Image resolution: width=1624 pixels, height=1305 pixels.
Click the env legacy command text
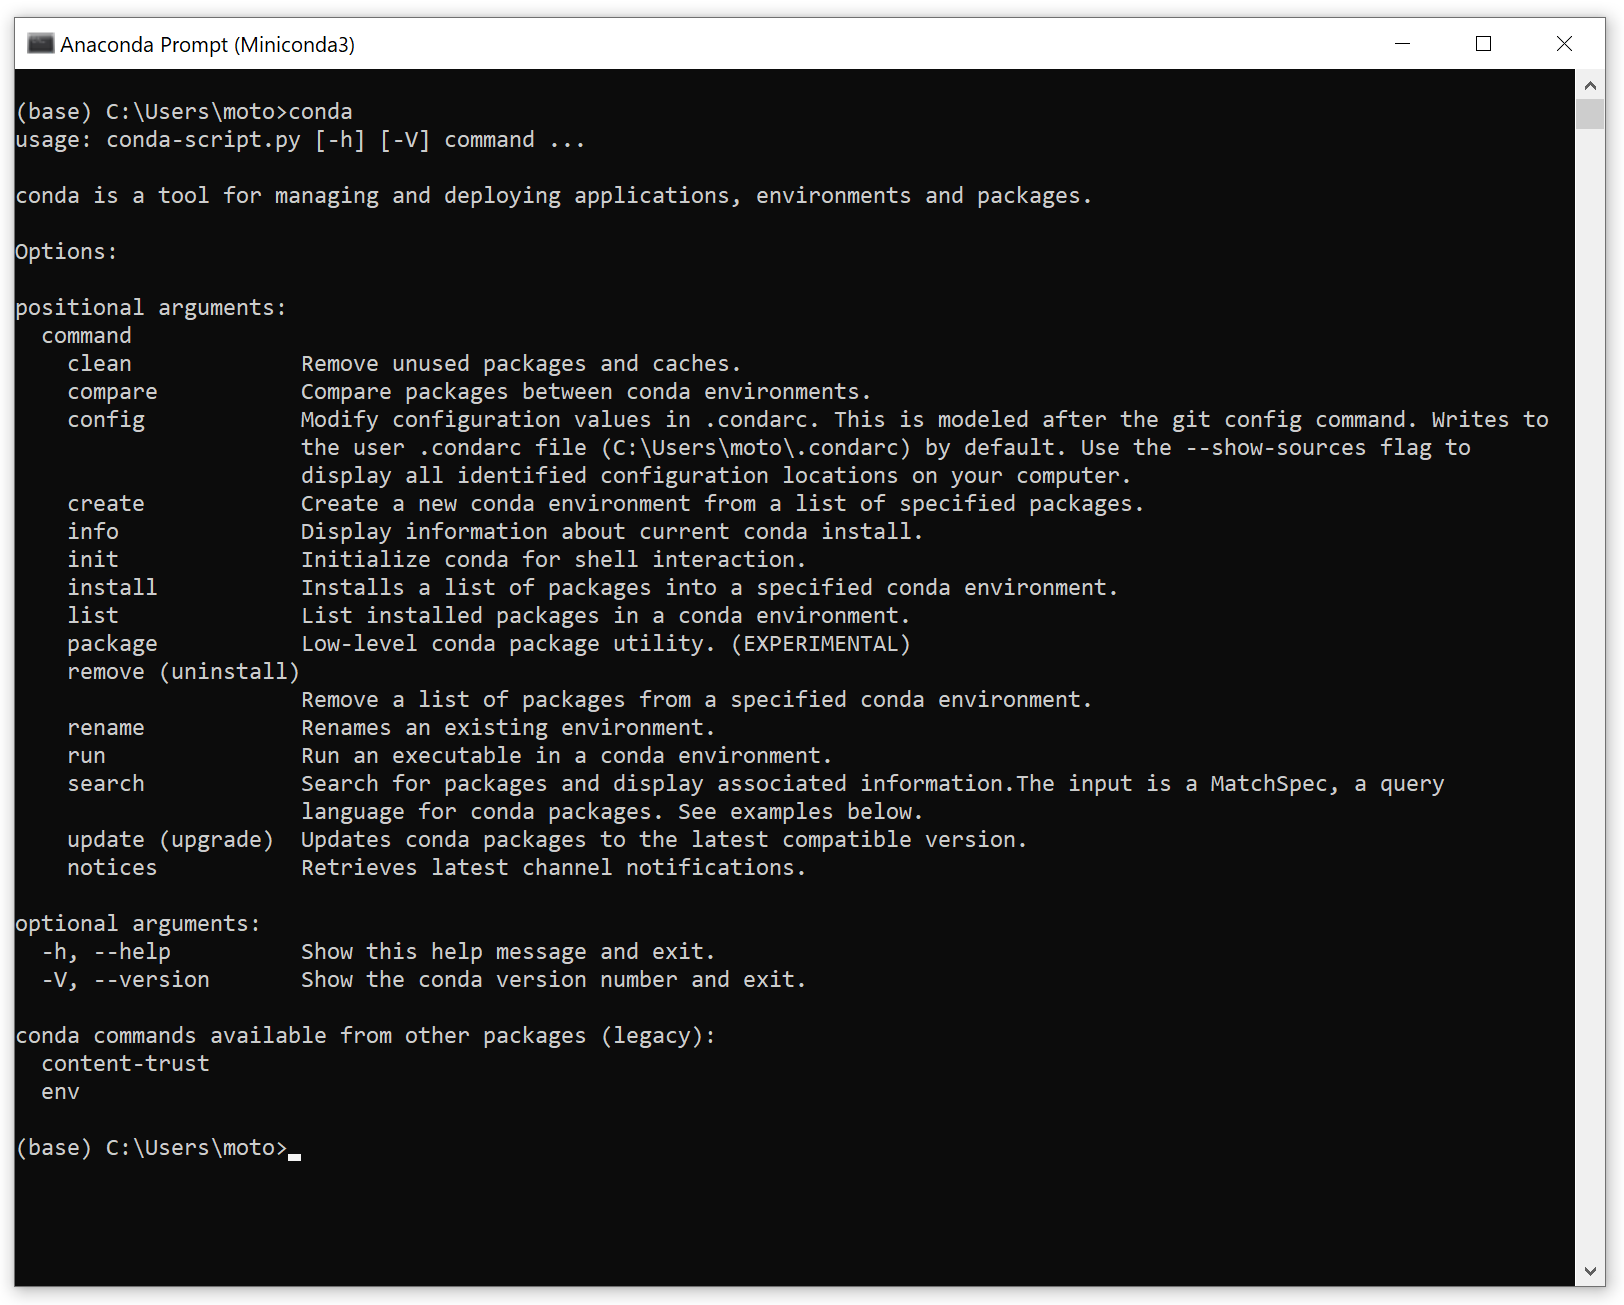pyautogui.click(x=61, y=1091)
